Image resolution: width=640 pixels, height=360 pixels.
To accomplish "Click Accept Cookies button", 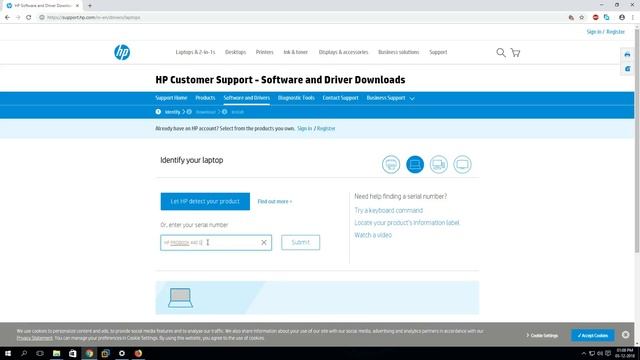I will point(593,336).
